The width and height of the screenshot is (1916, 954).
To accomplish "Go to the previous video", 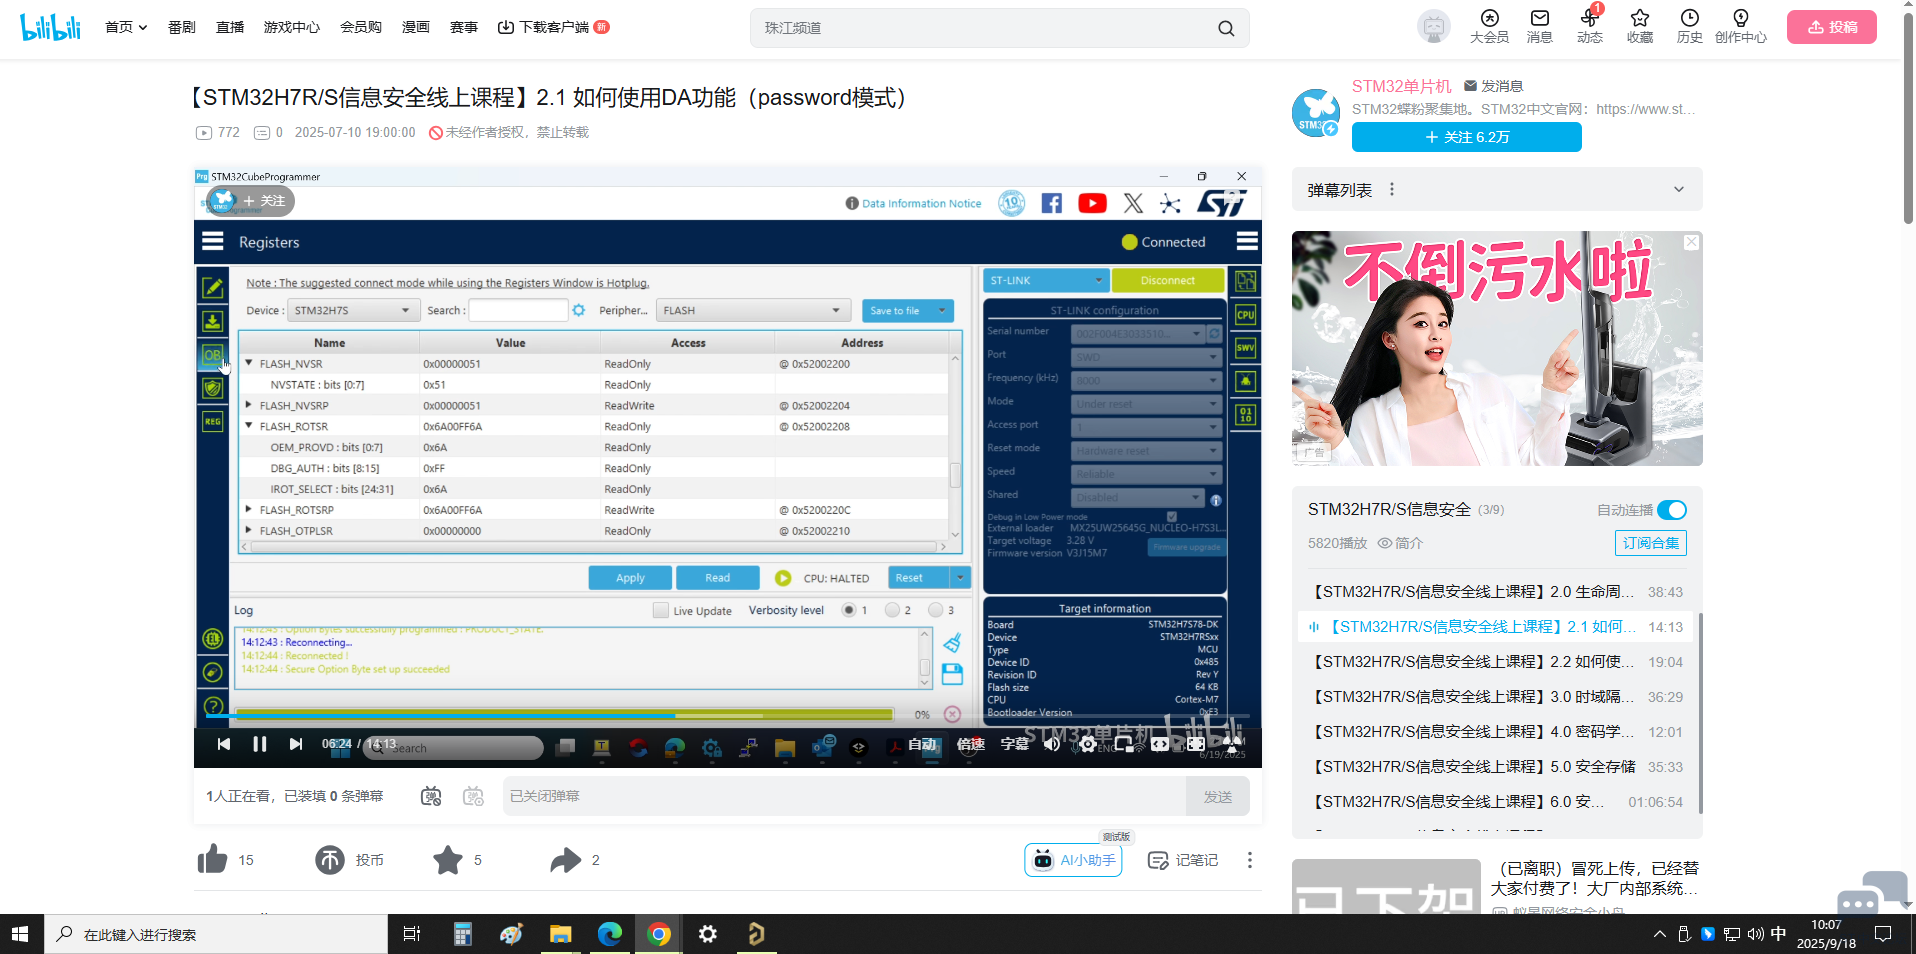I will coord(224,744).
